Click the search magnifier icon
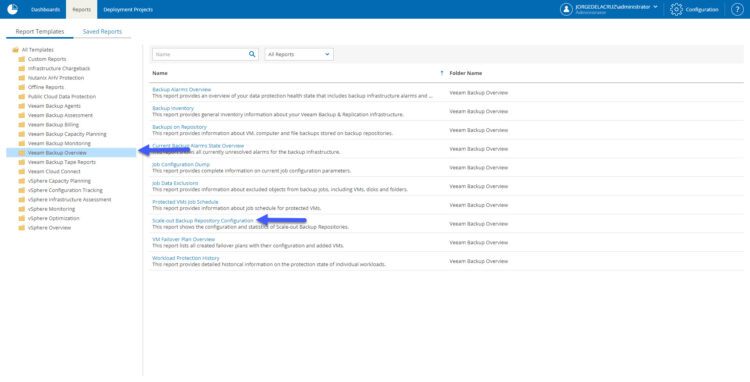 click(252, 55)
